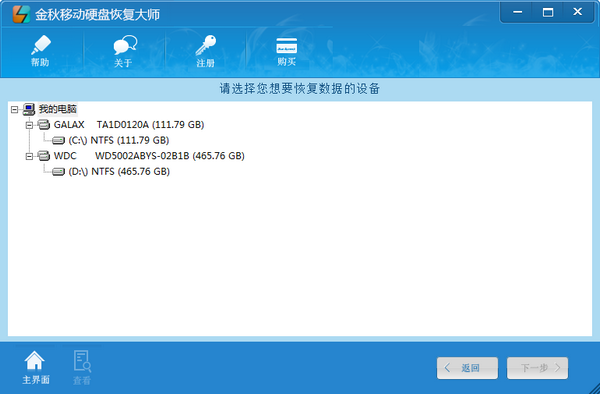The height and width of the screenshot is (394, 600).
Task: Click the 下一步 next button
Action: coord(537,368)
